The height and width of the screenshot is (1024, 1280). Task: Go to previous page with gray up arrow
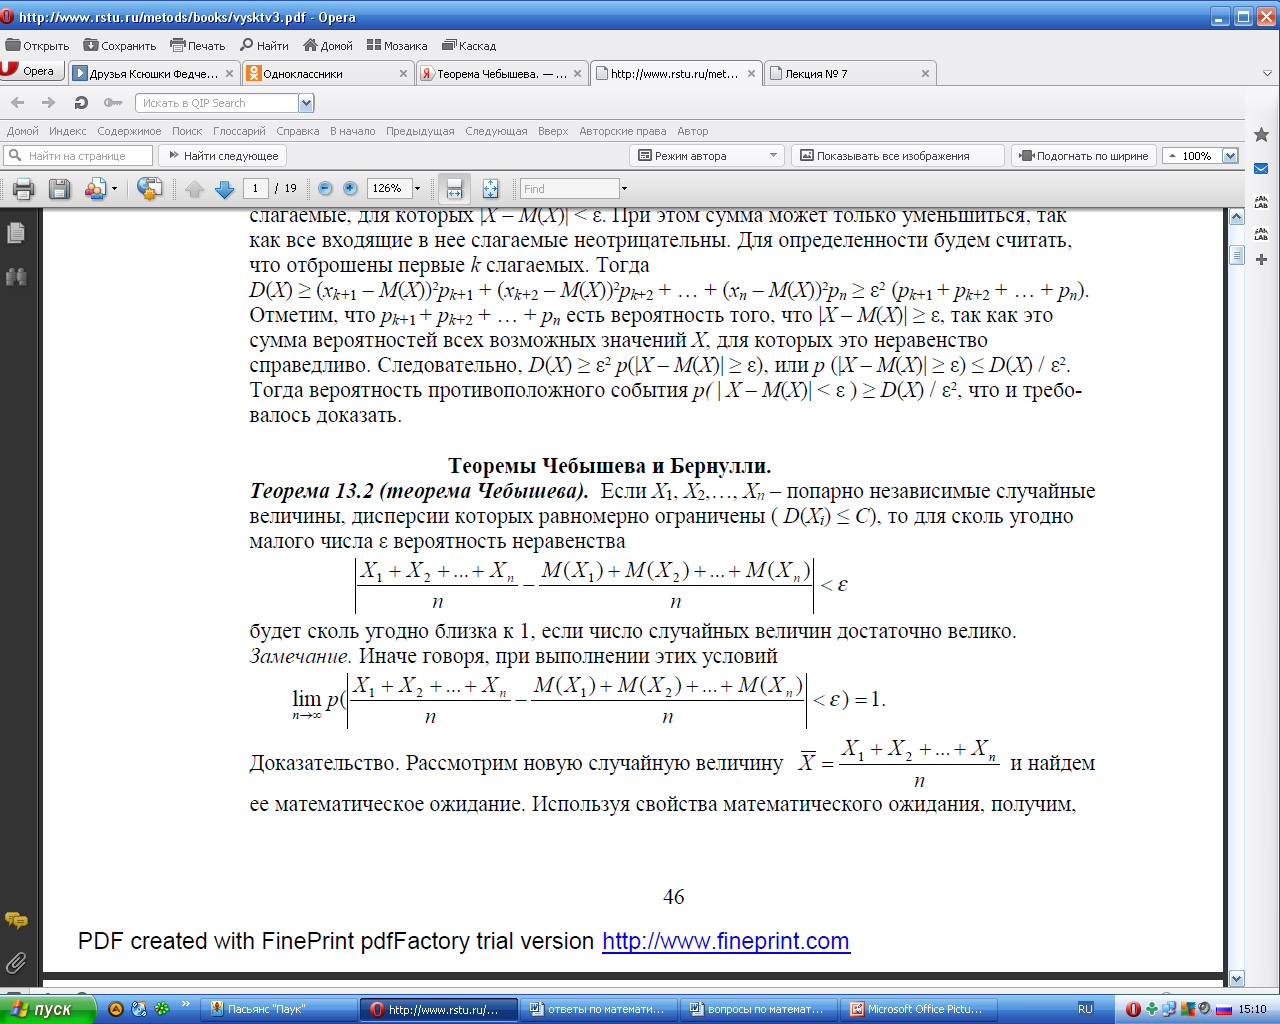pyautogui.click(x=195, y=189)
